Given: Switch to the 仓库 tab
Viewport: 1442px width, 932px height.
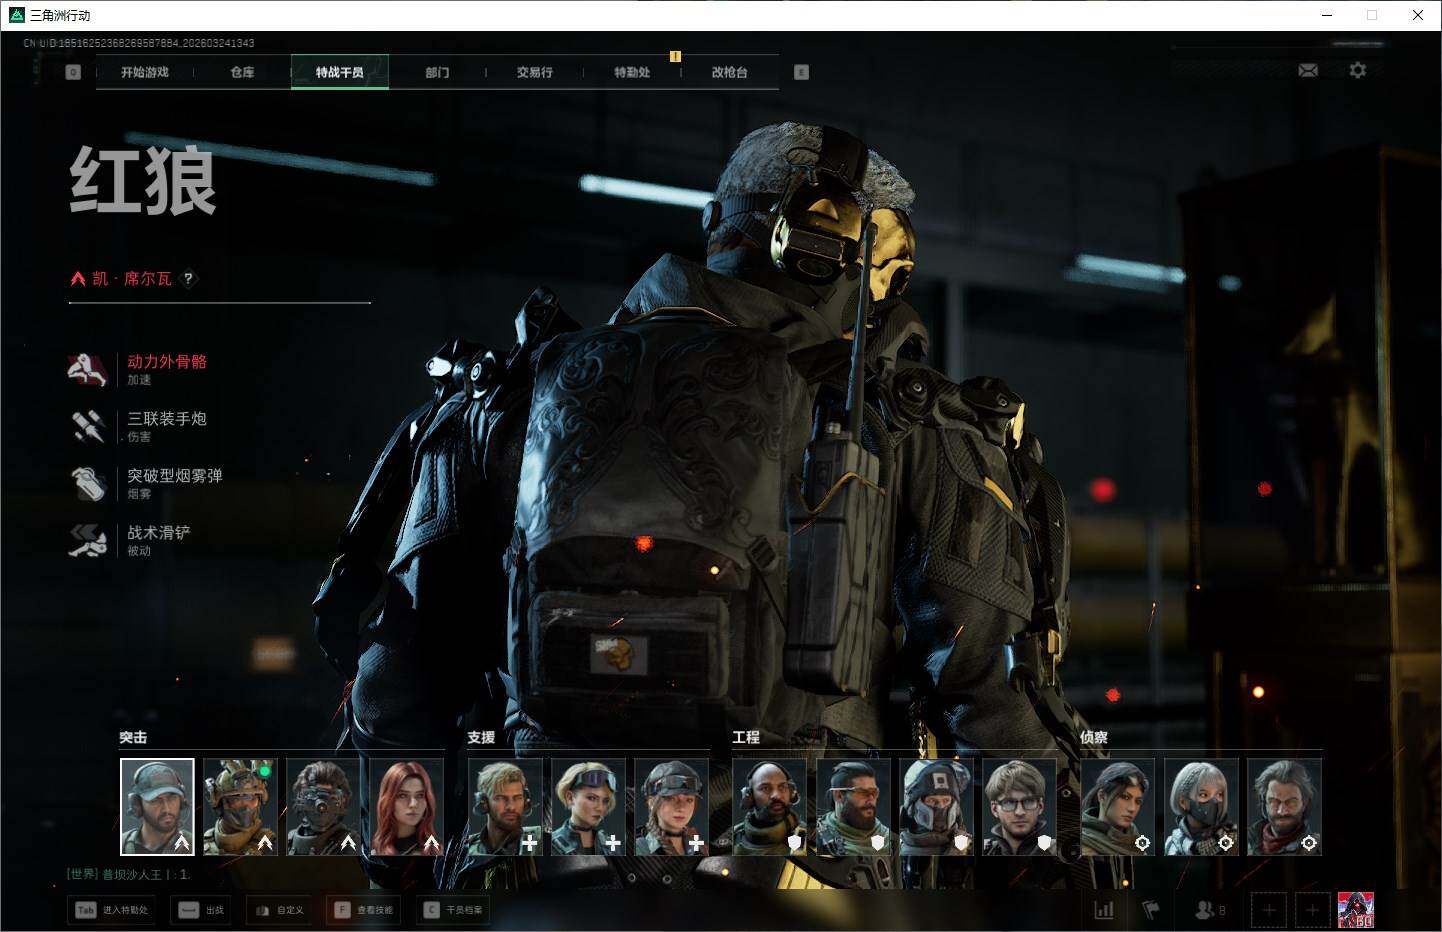Looking at the screenshot, I should click(242, 72).
